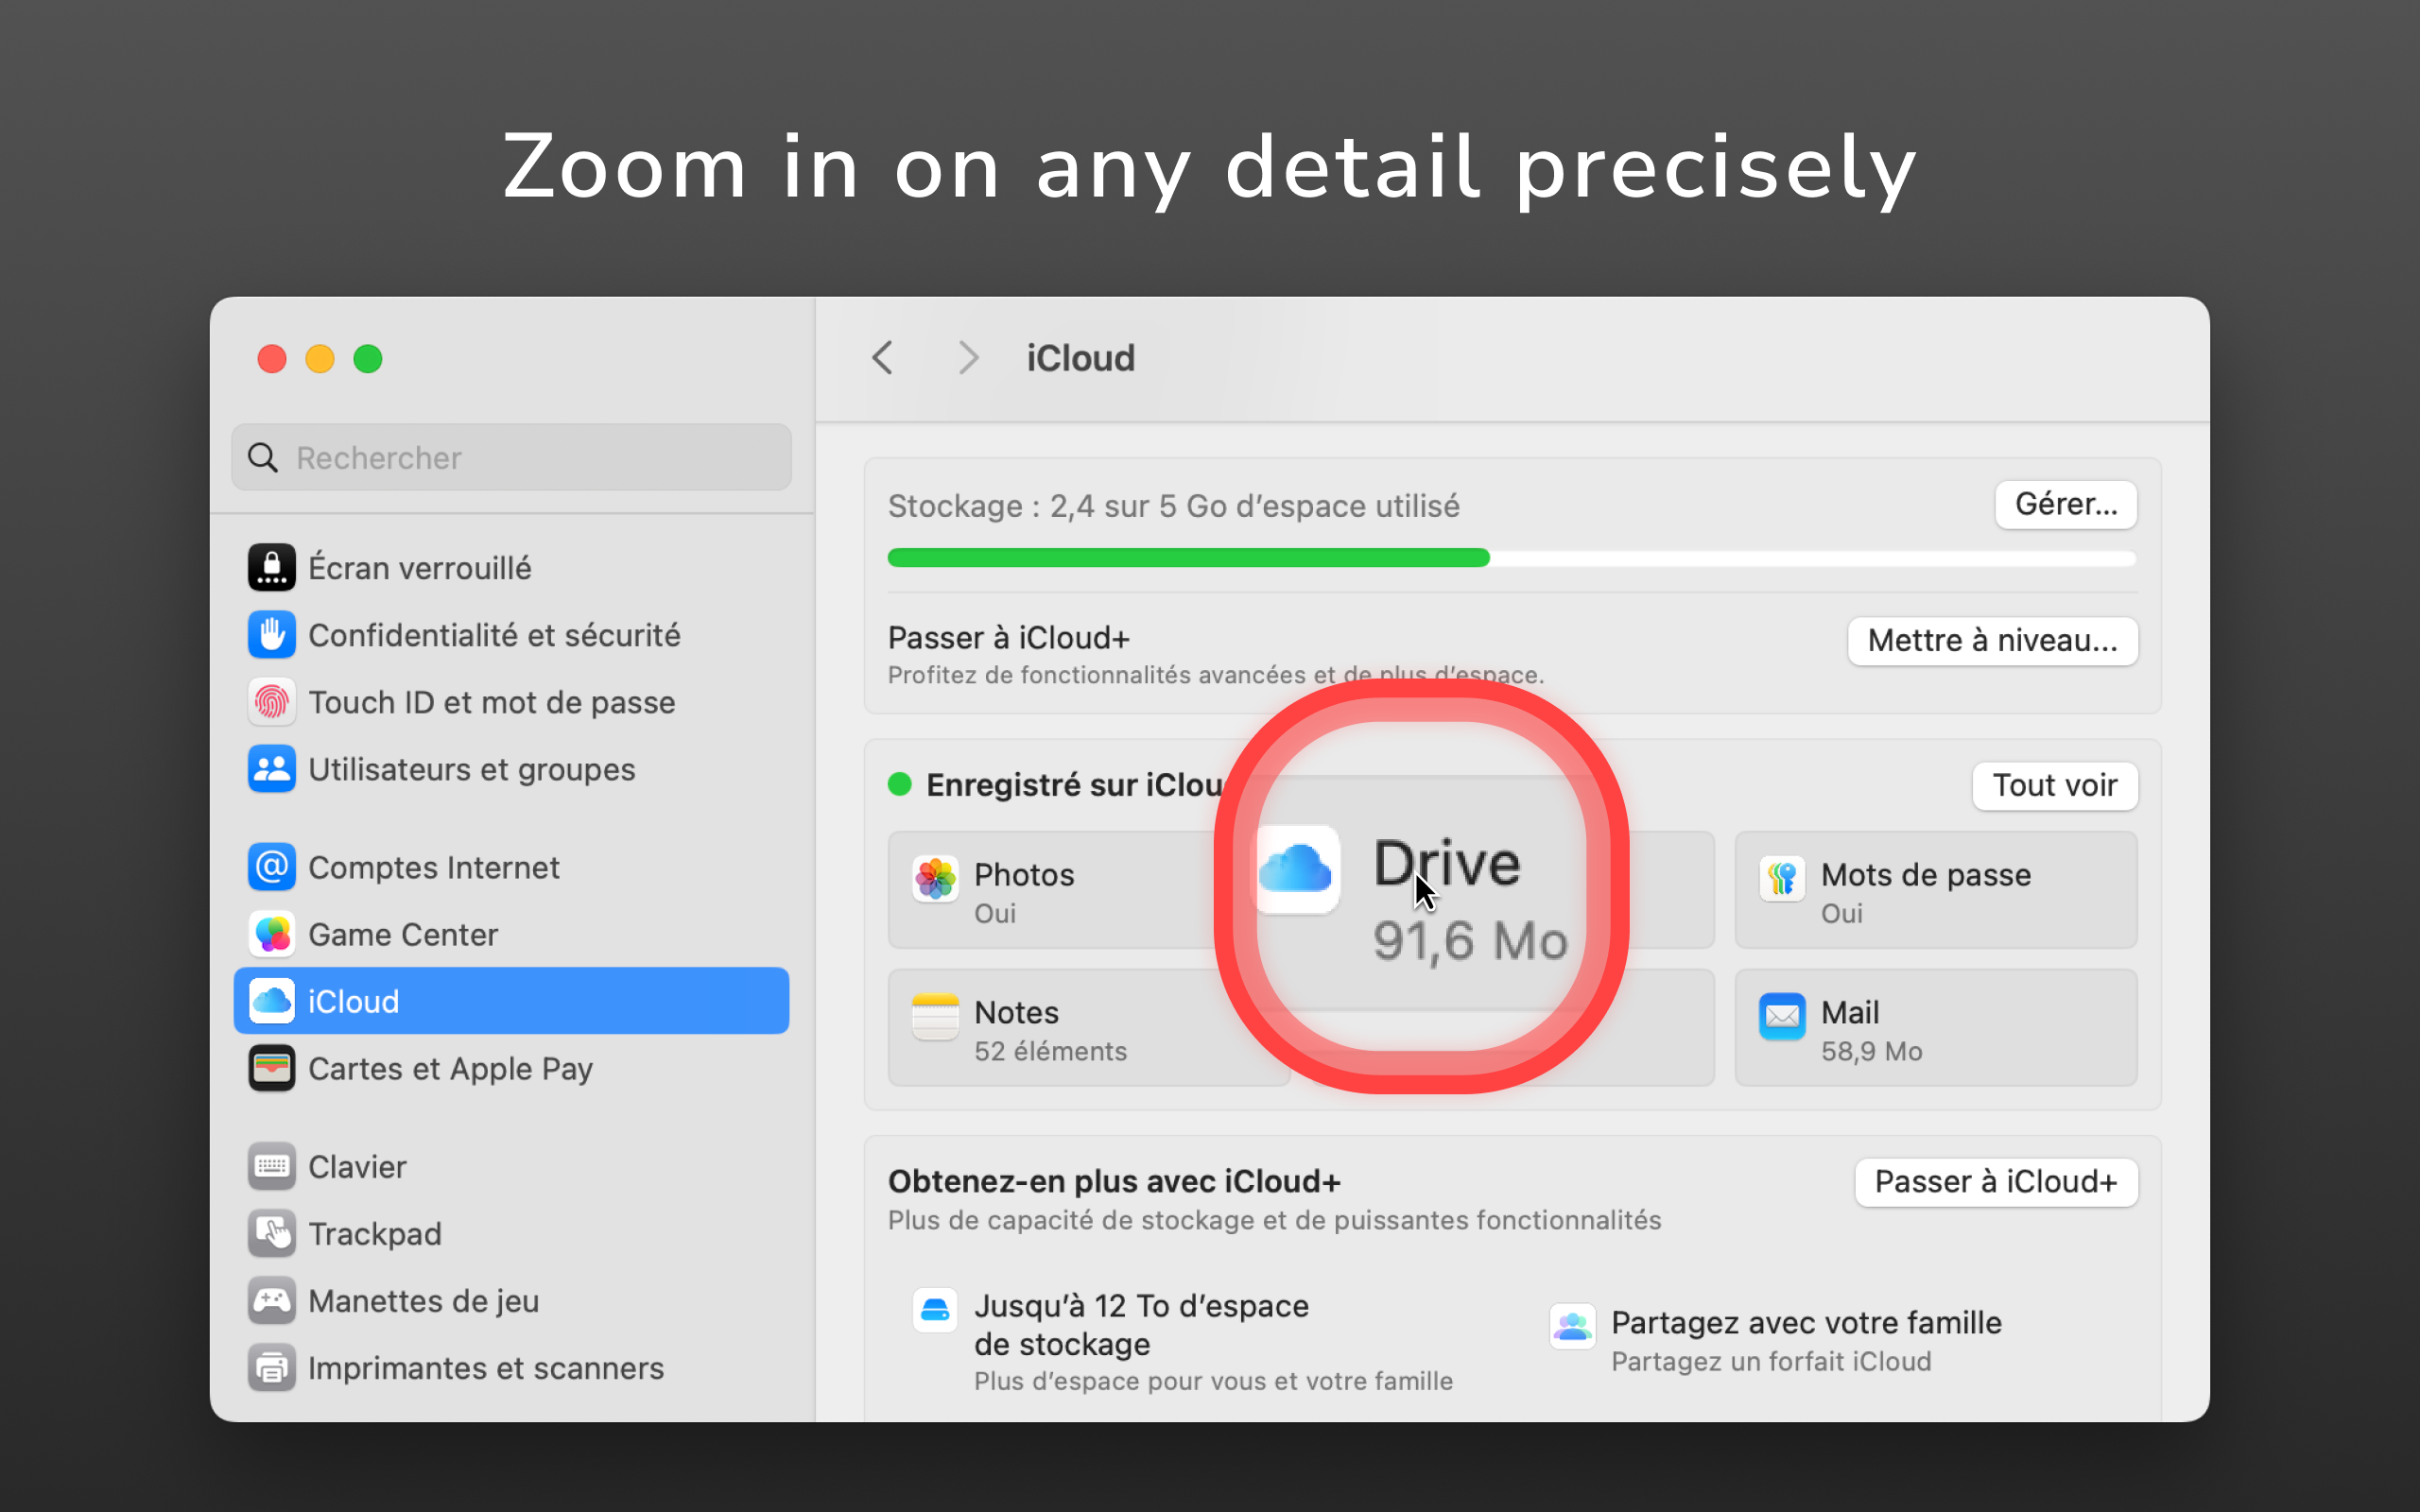The height and width of the screenshot is (1512, 2420).
Task: Open Écran verrouillé settings icon
Action: (271, 568)
